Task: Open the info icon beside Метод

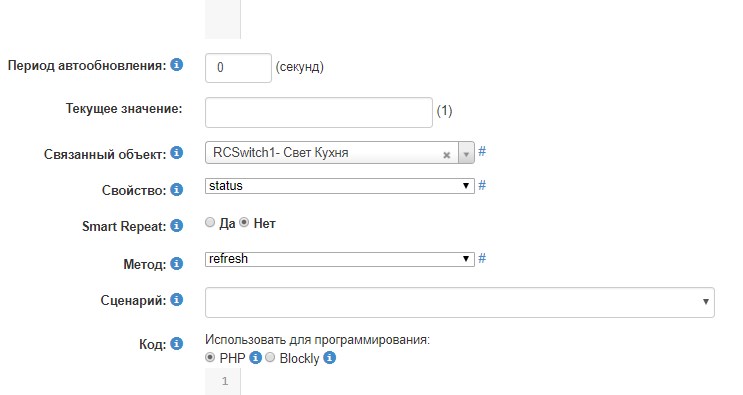Action: pyautogui.click(x=177, y=263)
